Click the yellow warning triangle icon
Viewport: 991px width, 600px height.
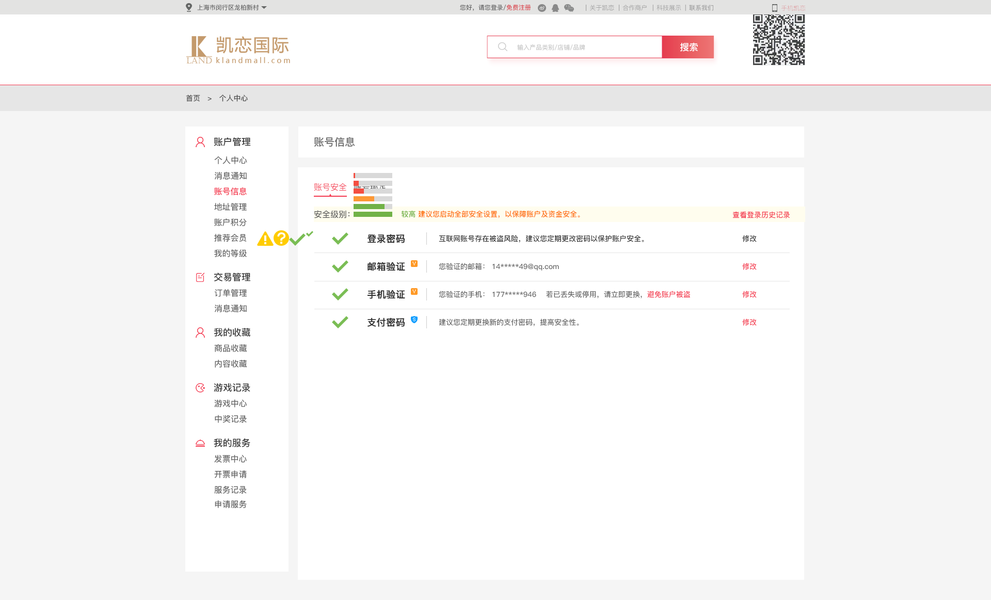[266, 239]
